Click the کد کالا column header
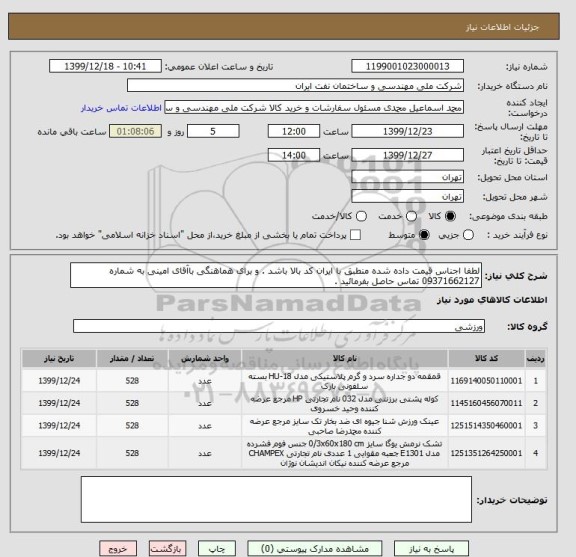 coord(486,359)
